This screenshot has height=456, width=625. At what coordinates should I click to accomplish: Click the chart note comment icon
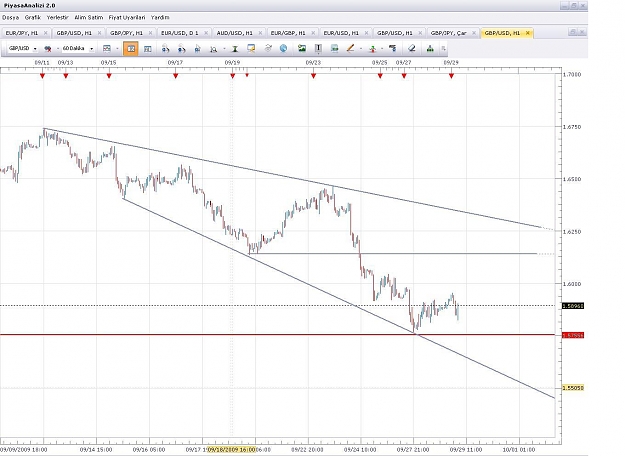(x=251, y=49)
